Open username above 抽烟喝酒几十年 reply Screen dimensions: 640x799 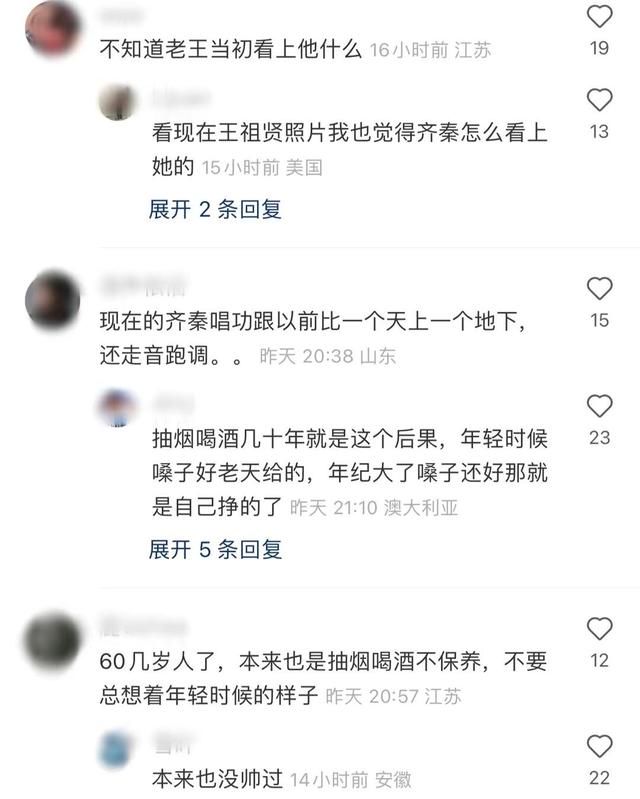point(173,403)
